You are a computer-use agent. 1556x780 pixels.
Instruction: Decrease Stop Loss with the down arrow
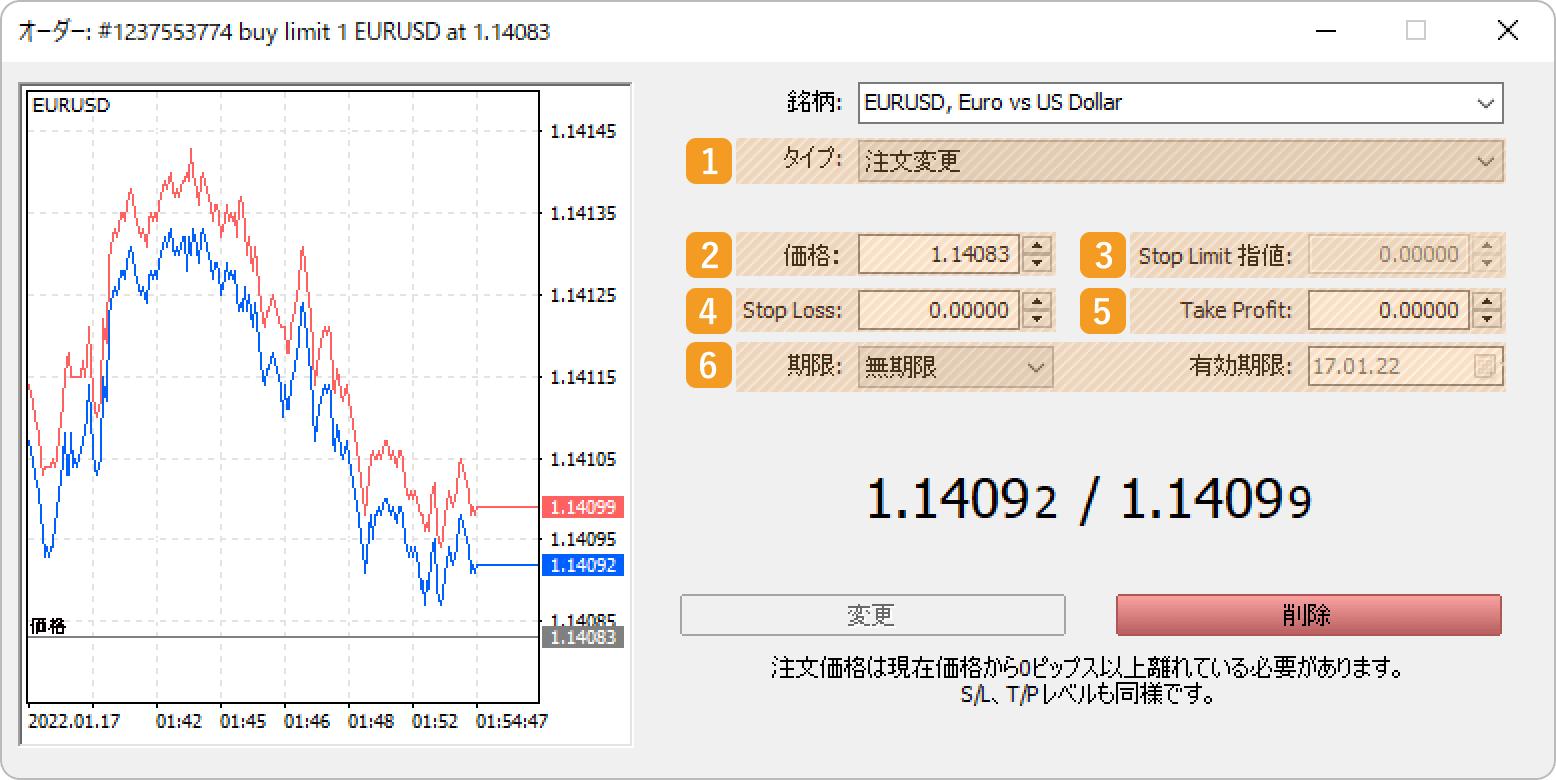(1038, 319)
